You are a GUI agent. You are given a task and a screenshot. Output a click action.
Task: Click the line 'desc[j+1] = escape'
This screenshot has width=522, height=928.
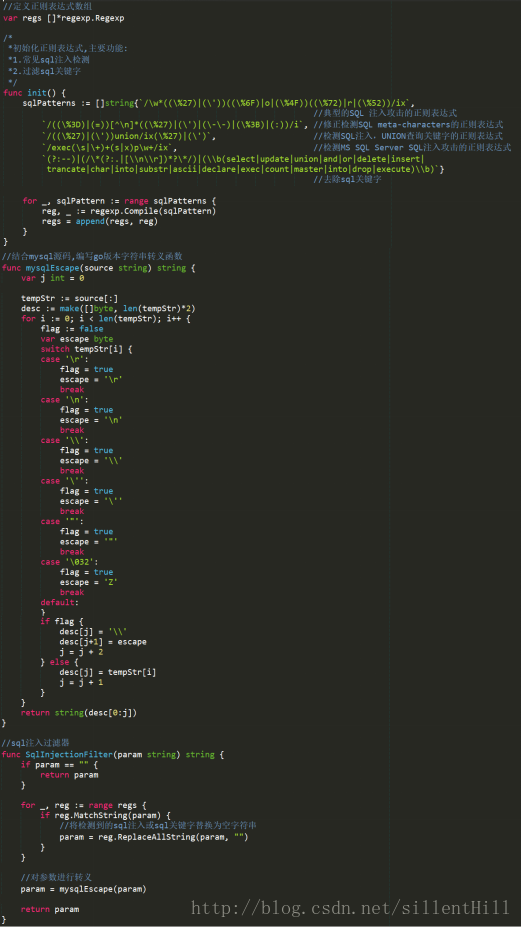click(103, 642)
